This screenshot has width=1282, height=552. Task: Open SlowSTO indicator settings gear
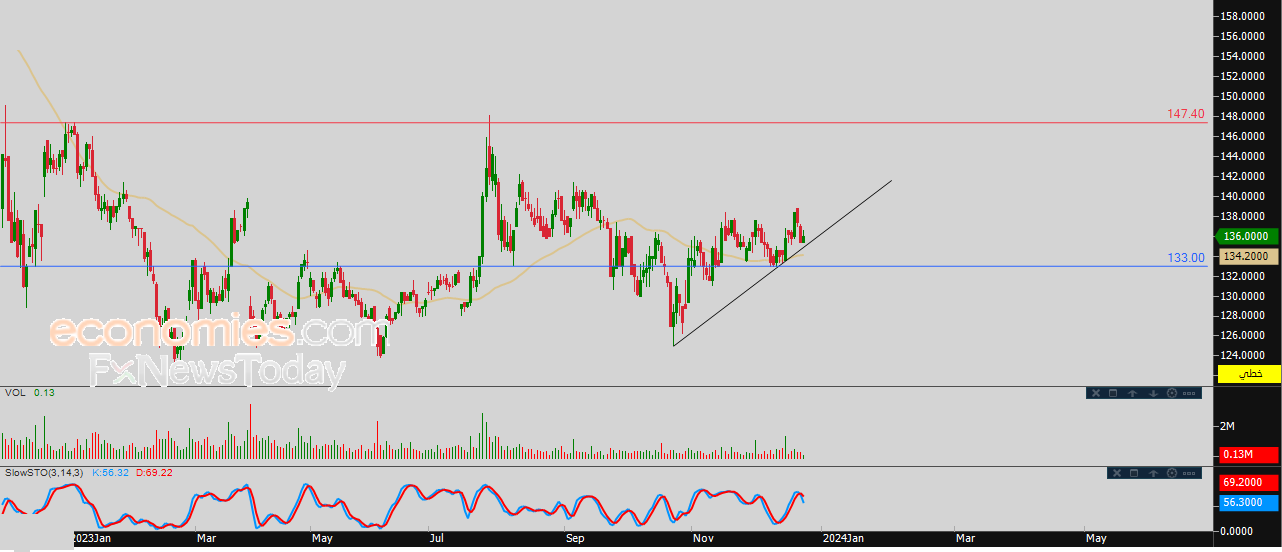point(1172,473)
